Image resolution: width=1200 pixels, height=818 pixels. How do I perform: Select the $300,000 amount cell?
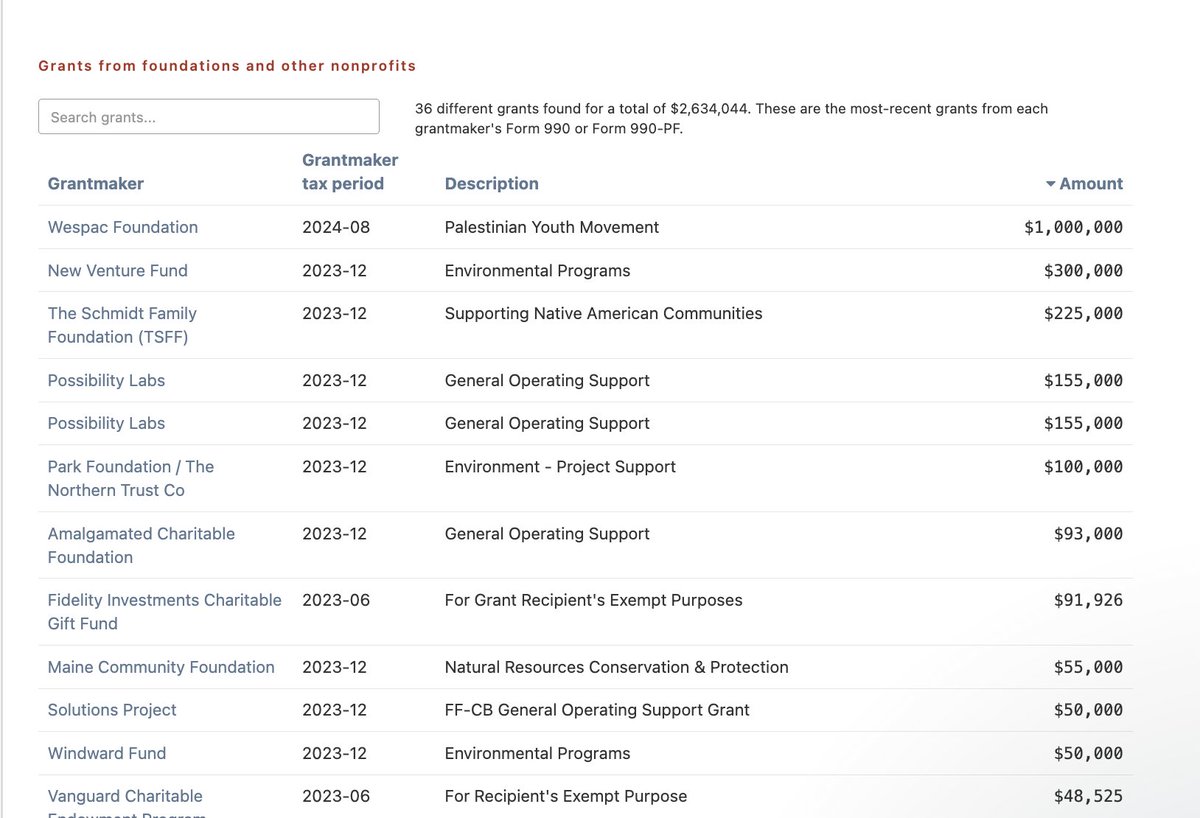click(1083, 270)
